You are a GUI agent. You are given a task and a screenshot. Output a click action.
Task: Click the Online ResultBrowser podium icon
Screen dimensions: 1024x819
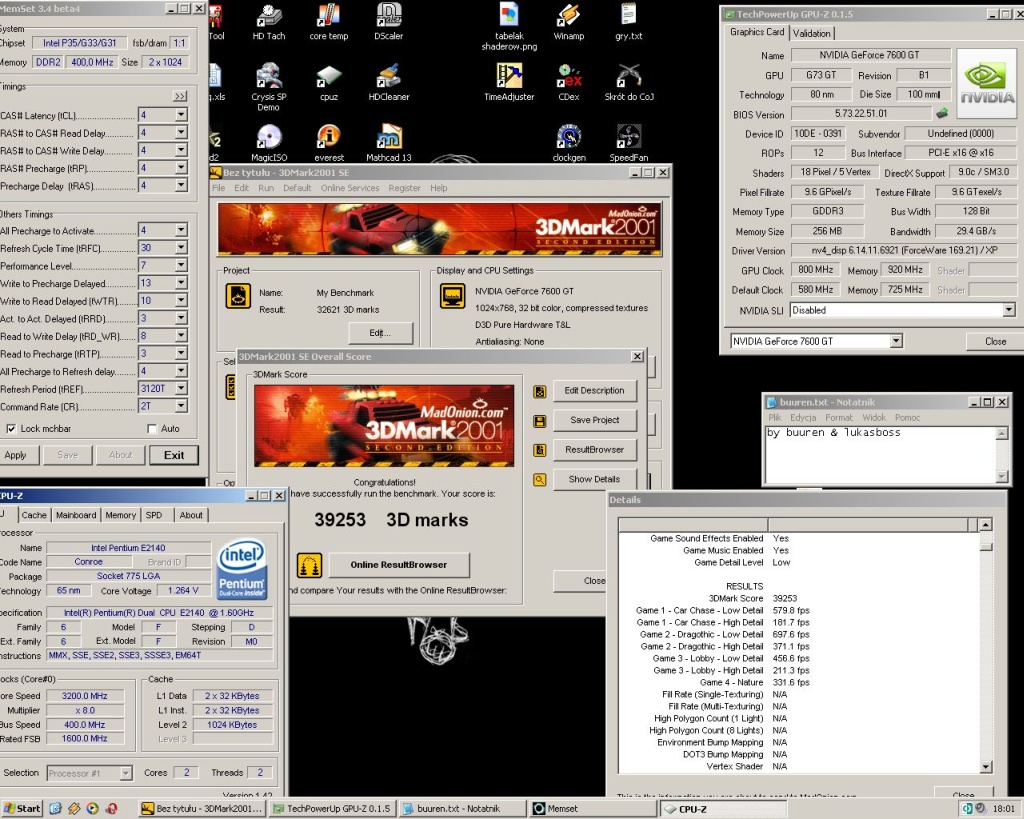[309, 565]
